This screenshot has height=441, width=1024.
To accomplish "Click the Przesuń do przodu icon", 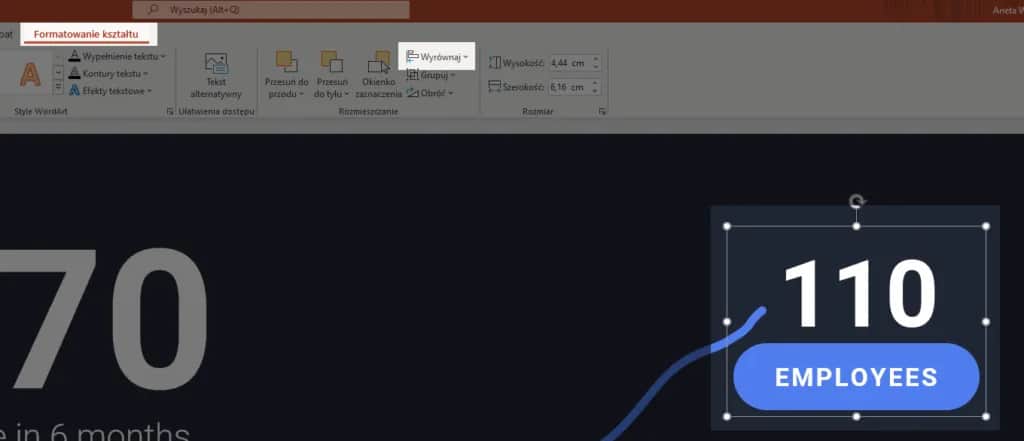I will [286, 61].
